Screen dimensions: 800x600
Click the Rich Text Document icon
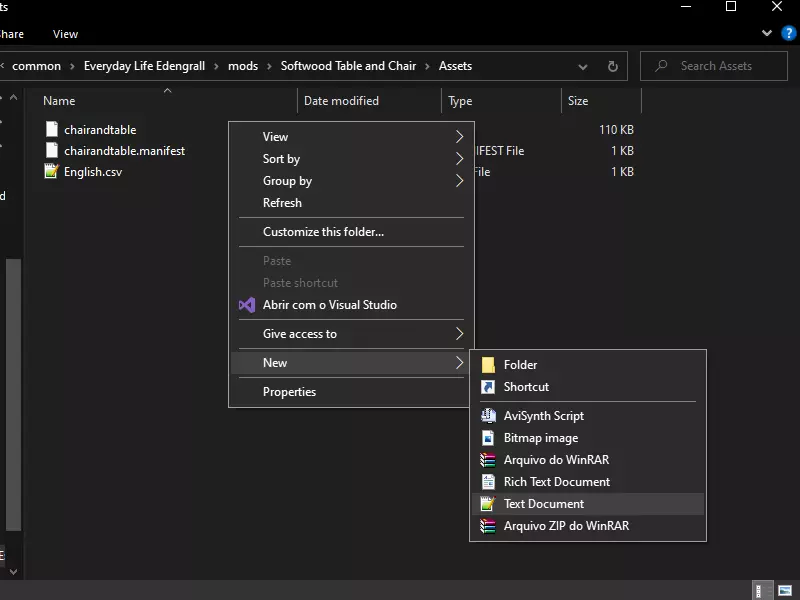488,482
